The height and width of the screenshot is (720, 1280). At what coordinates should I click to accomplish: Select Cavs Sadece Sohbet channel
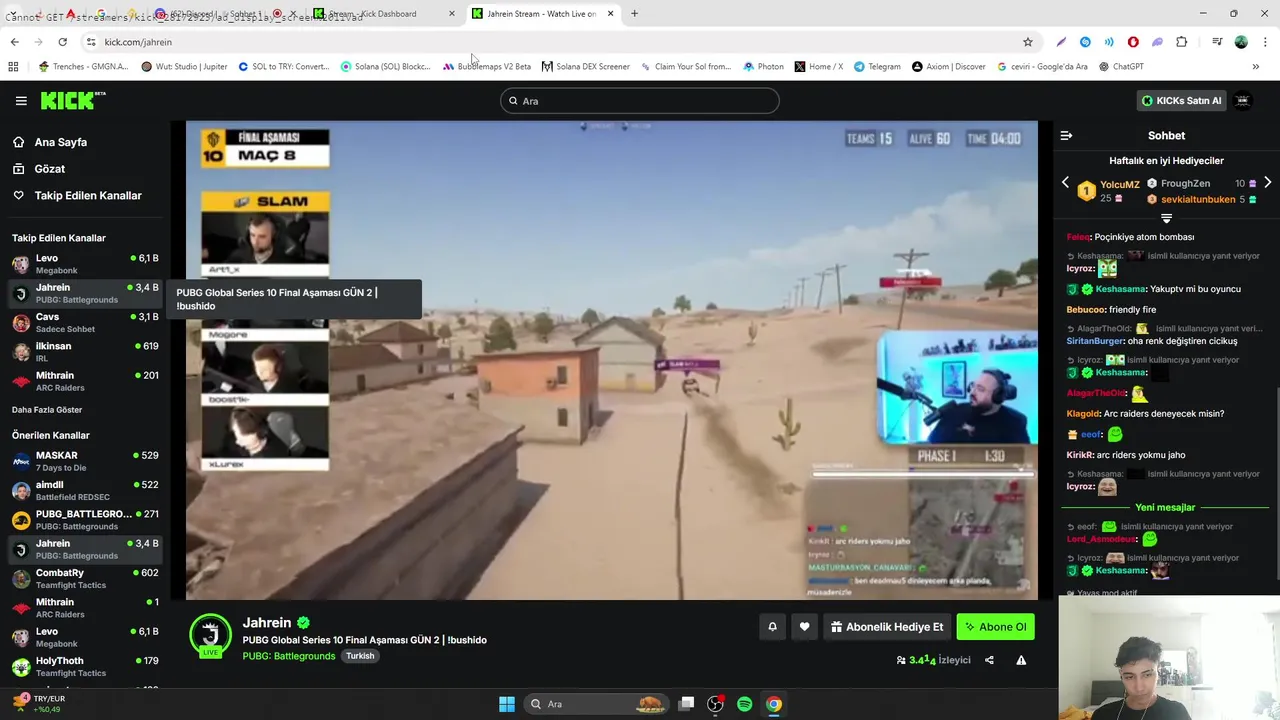(x=83, y=323)
